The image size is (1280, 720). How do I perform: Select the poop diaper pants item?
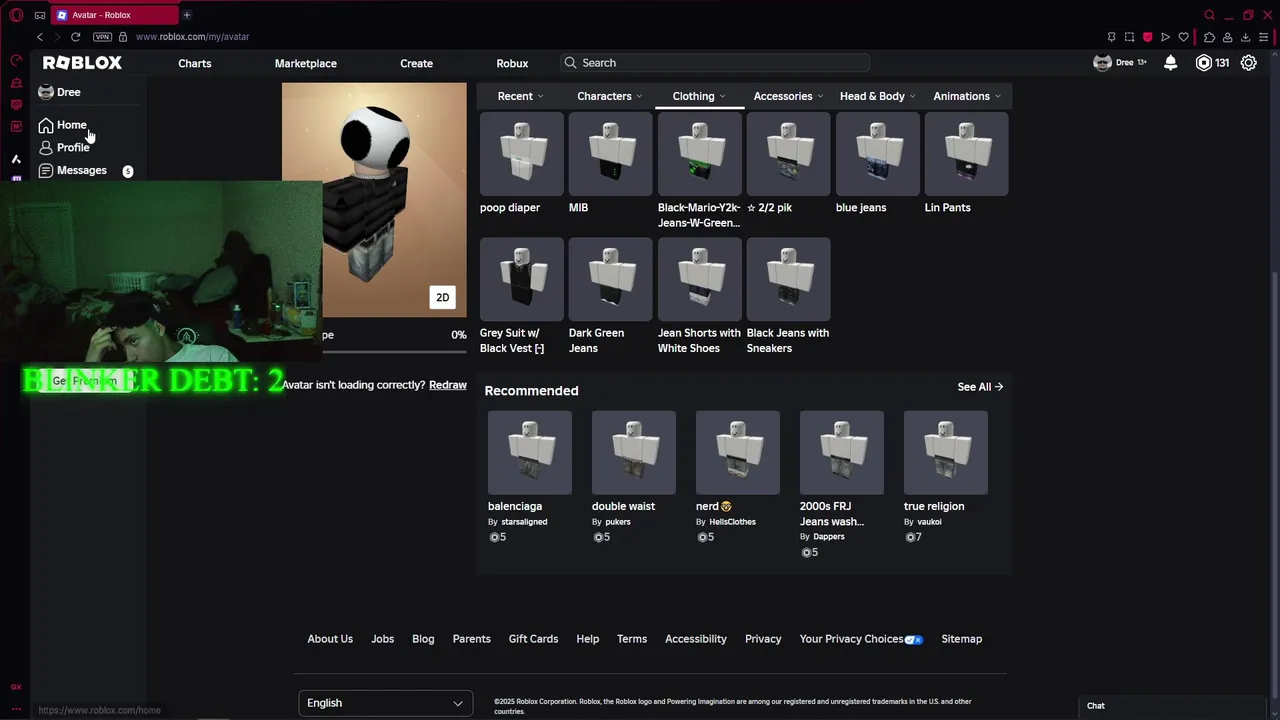(522, 155)
